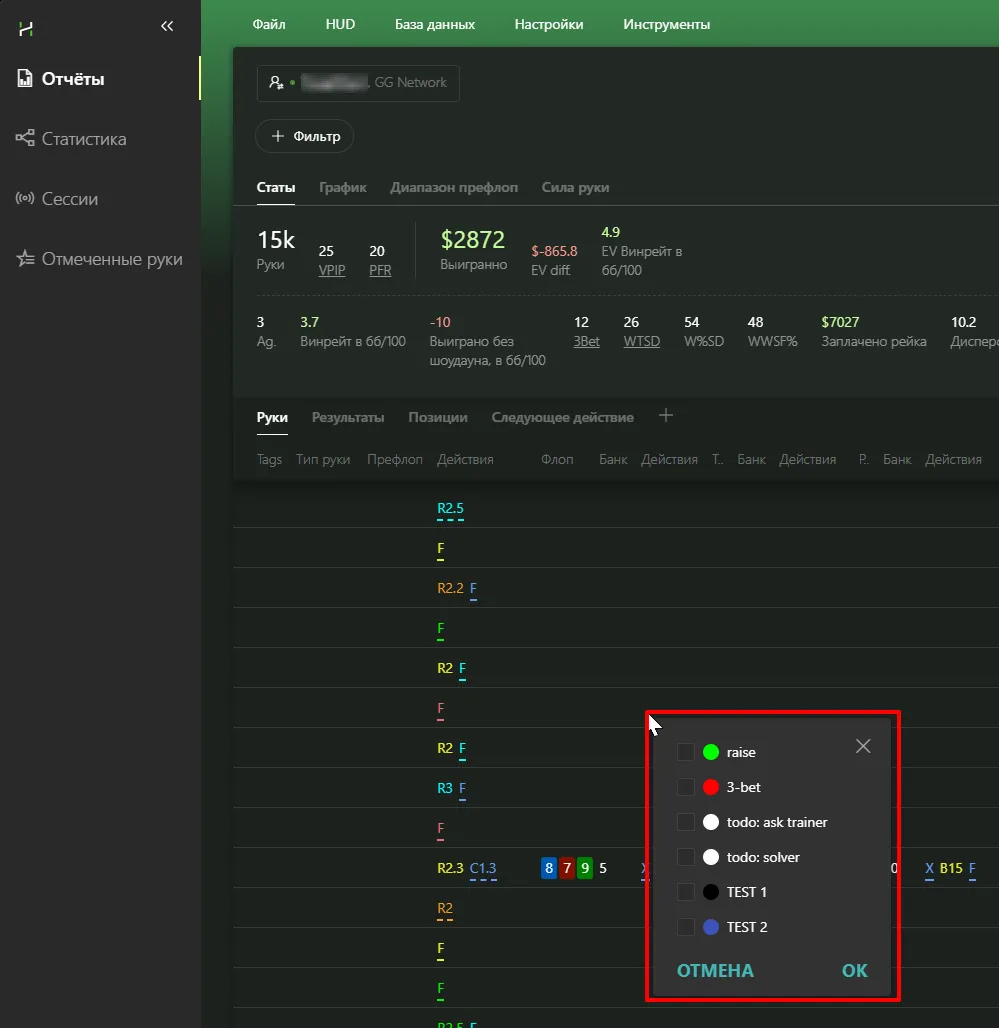Tick the TEST 2 tag checkbox
Viewport: 999px width, 1028px height.
point(686,927)
